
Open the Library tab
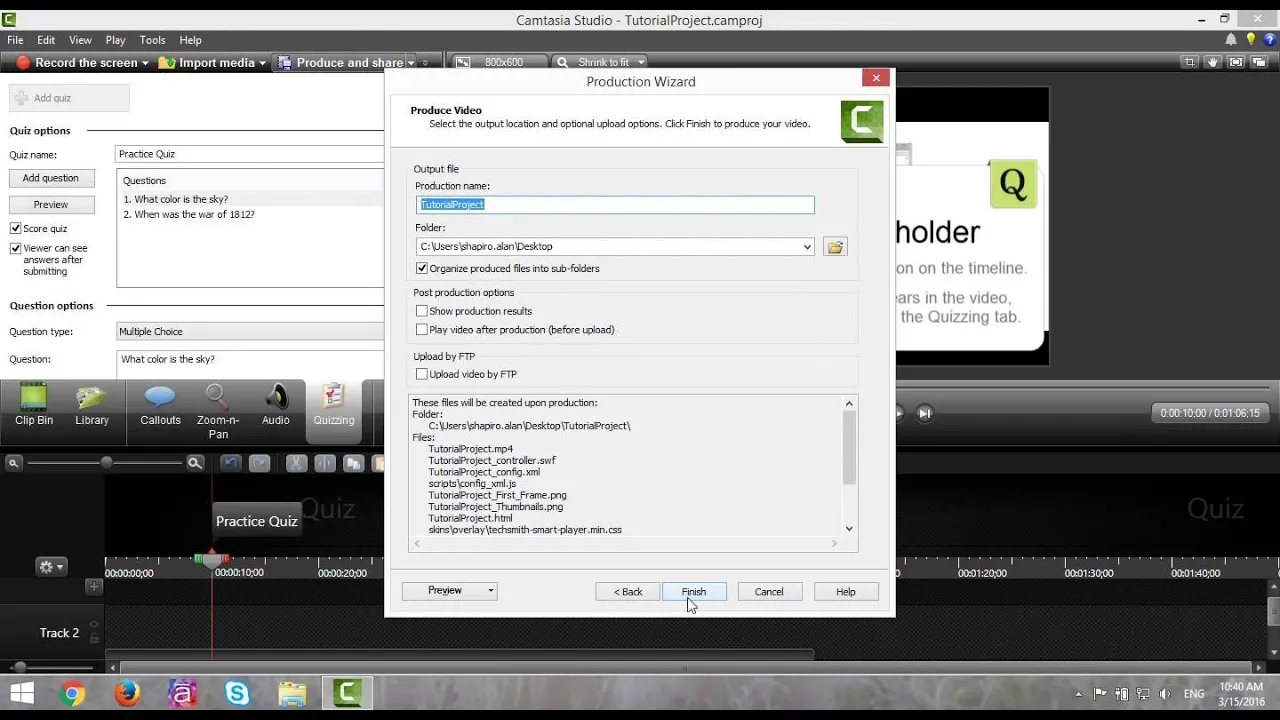point(92,405)
